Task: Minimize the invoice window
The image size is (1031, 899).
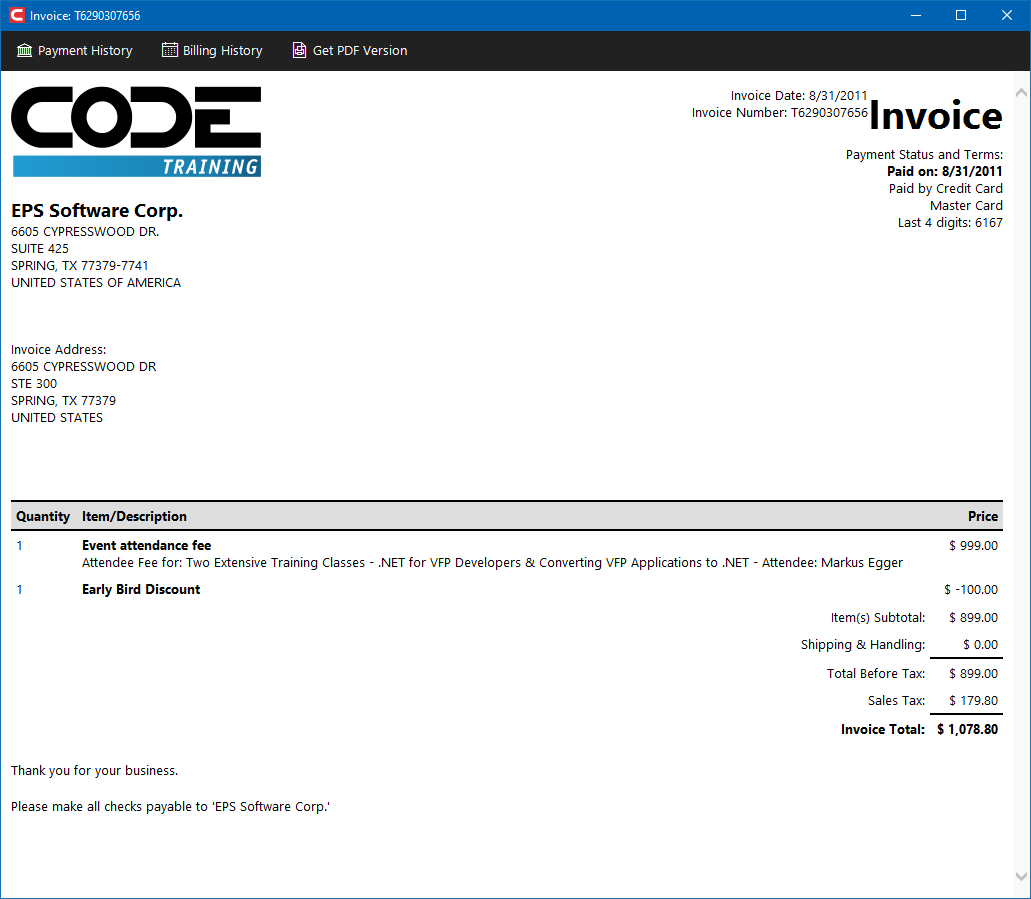Action: pyautogui.click(x=916, y=15)
